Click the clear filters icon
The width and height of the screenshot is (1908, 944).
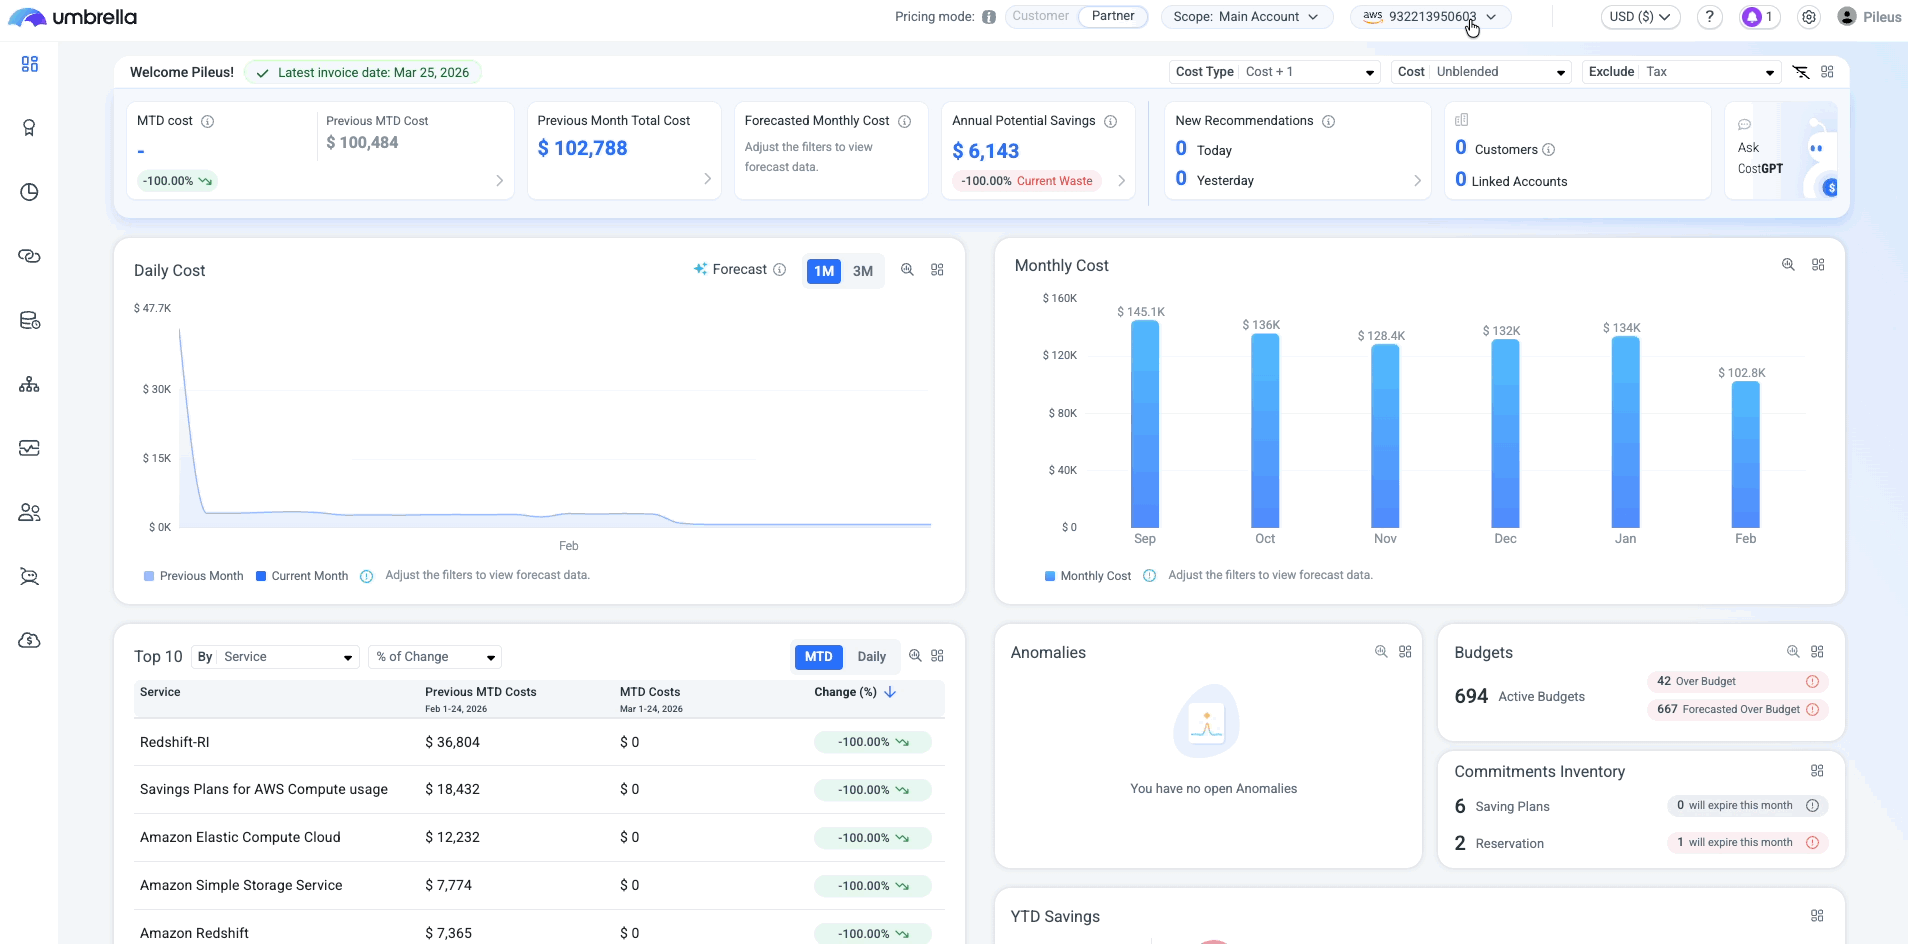(1801, 72)
